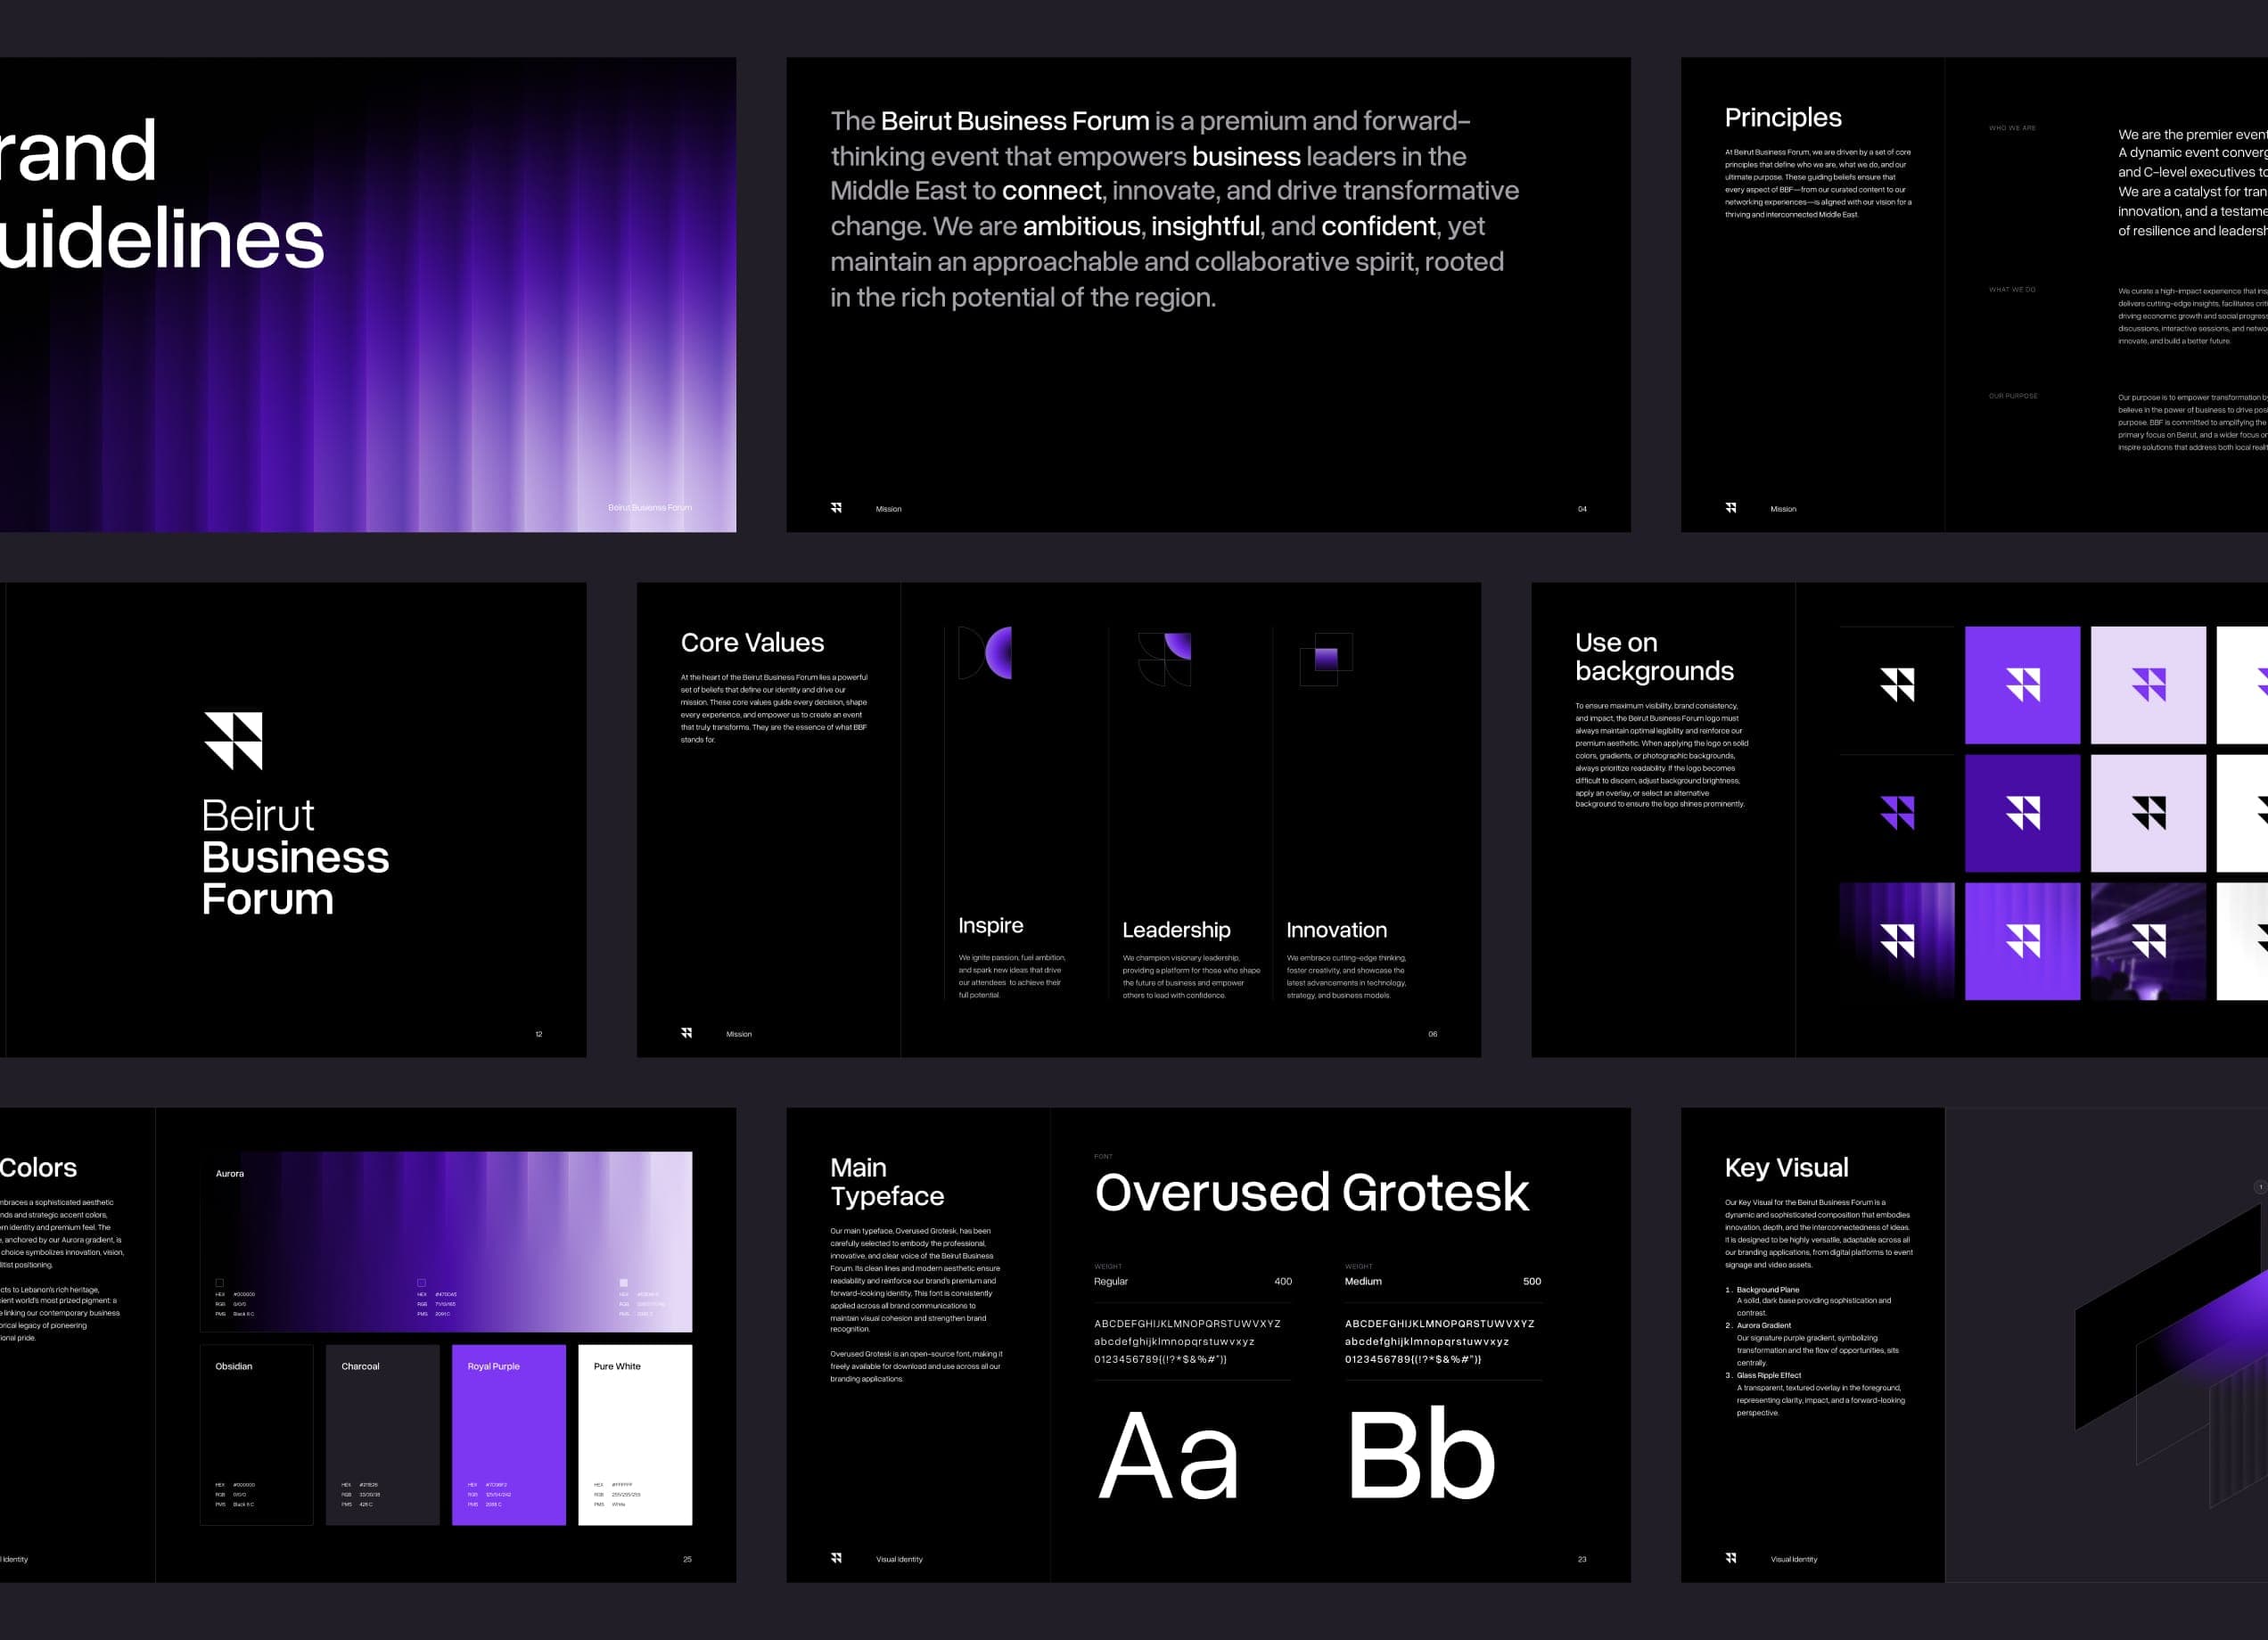The width and height of the screenshot is (2268, 1640).
Task: Click the small logo in Core Values footer
Action: tap(687, 1033)
